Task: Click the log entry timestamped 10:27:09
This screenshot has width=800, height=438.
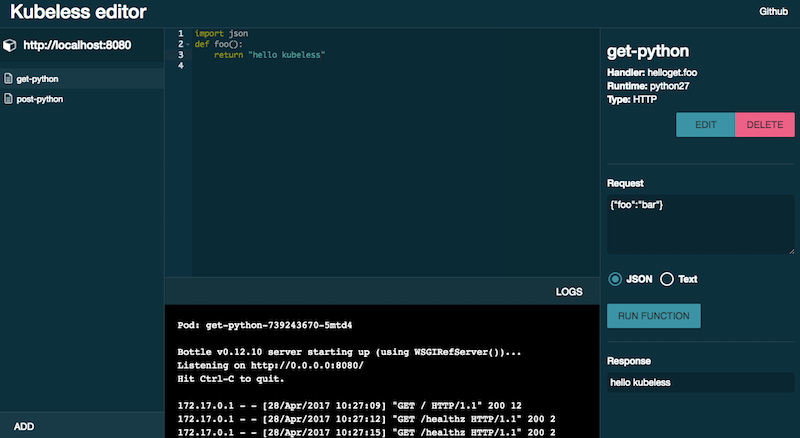Action: [349, 405]
